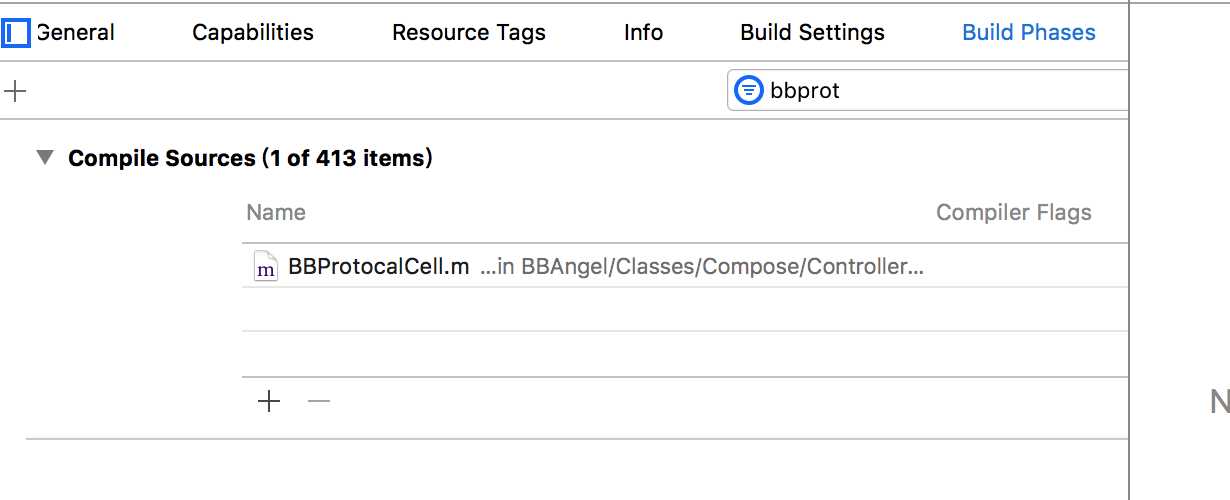The height and width of the screenshot is (500, 1230).
Task: Remove selected source with minus button
Action: click(x=319, y=402)
